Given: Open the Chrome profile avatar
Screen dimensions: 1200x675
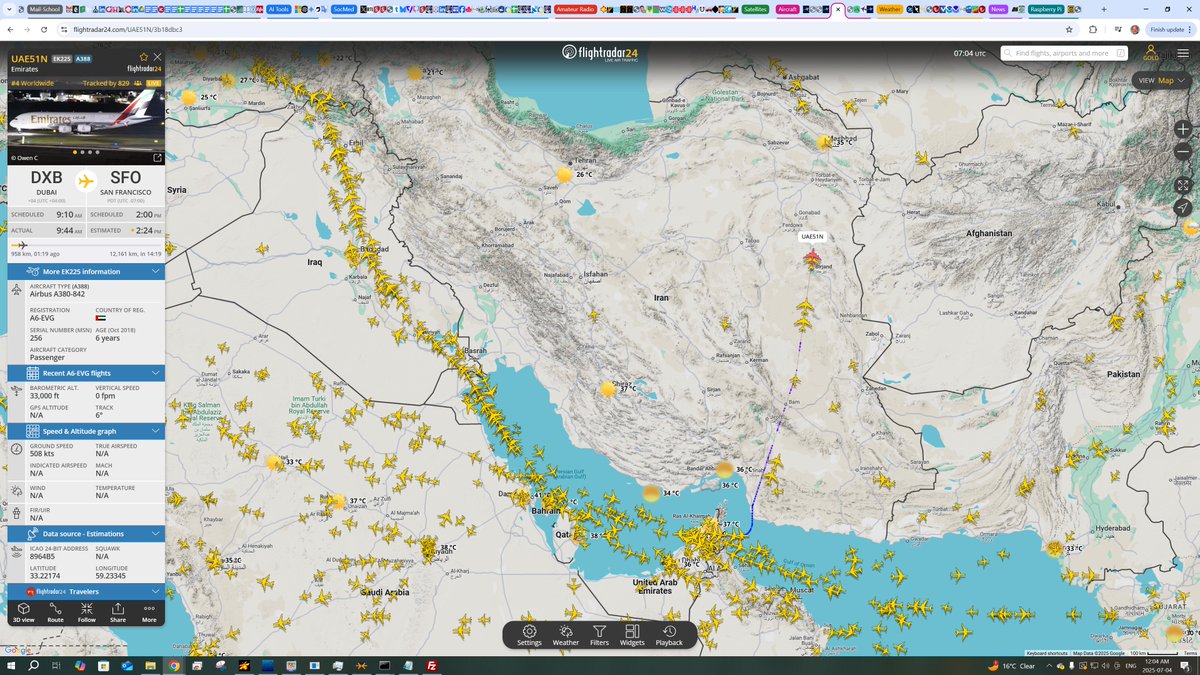Looking at the screenshot, I should pyautogui.click(x=1135, y=29).
